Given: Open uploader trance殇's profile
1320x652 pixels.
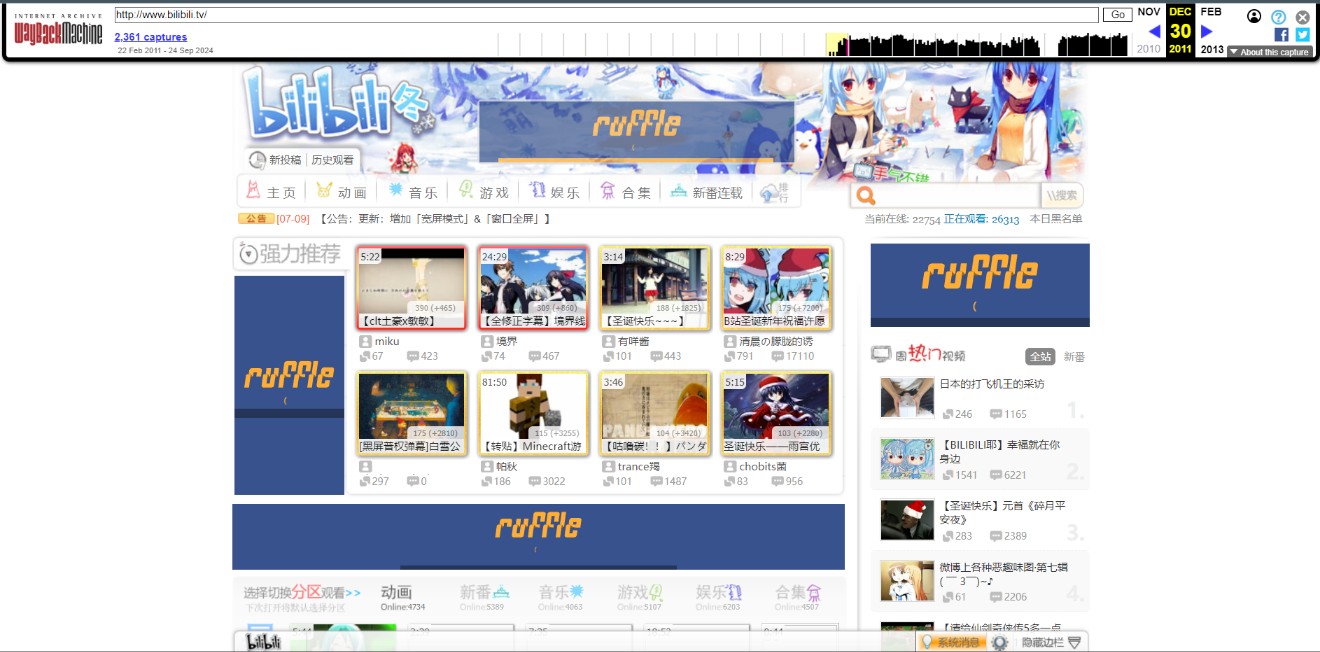Looking at the screenshot, I should pyautogui.click(x=639, y=466).
